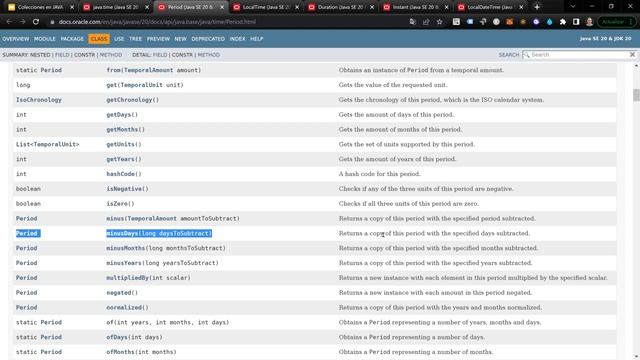This screenshot has width=640, height=360.
Task: Open TREE in the Javadoc nav bar
Action: [135, 39]
